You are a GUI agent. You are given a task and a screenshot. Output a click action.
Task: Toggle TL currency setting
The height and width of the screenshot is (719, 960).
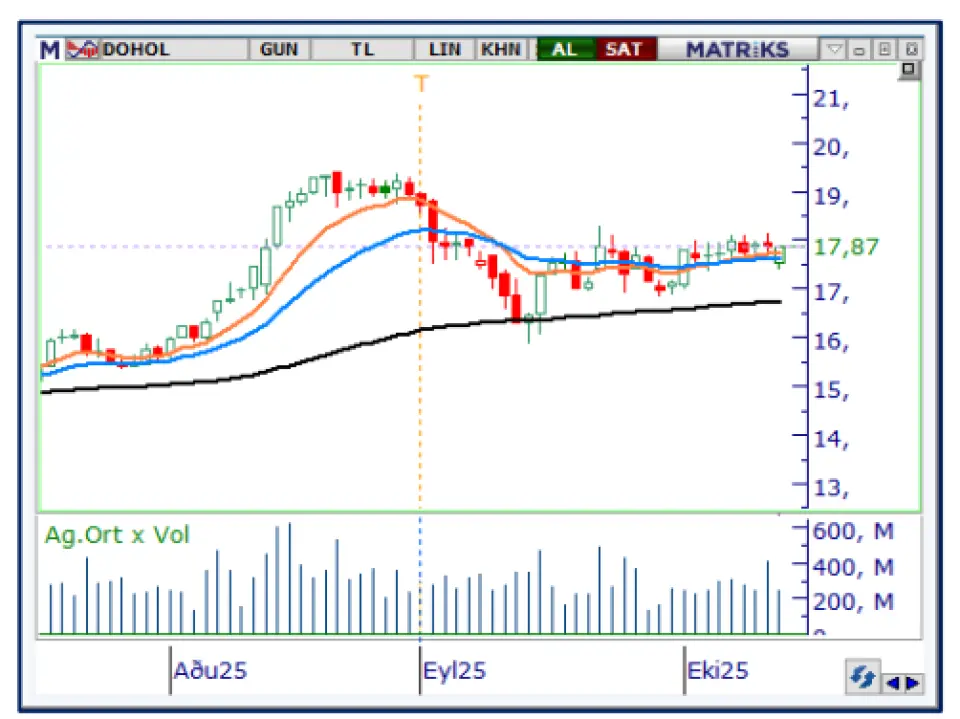[x=362, y=49]
